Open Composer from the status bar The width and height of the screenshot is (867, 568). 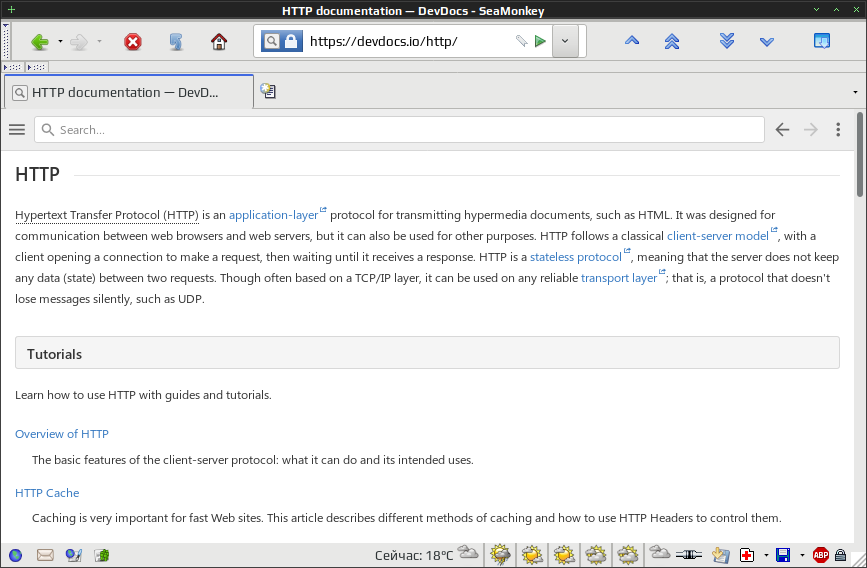click(74, 555)
